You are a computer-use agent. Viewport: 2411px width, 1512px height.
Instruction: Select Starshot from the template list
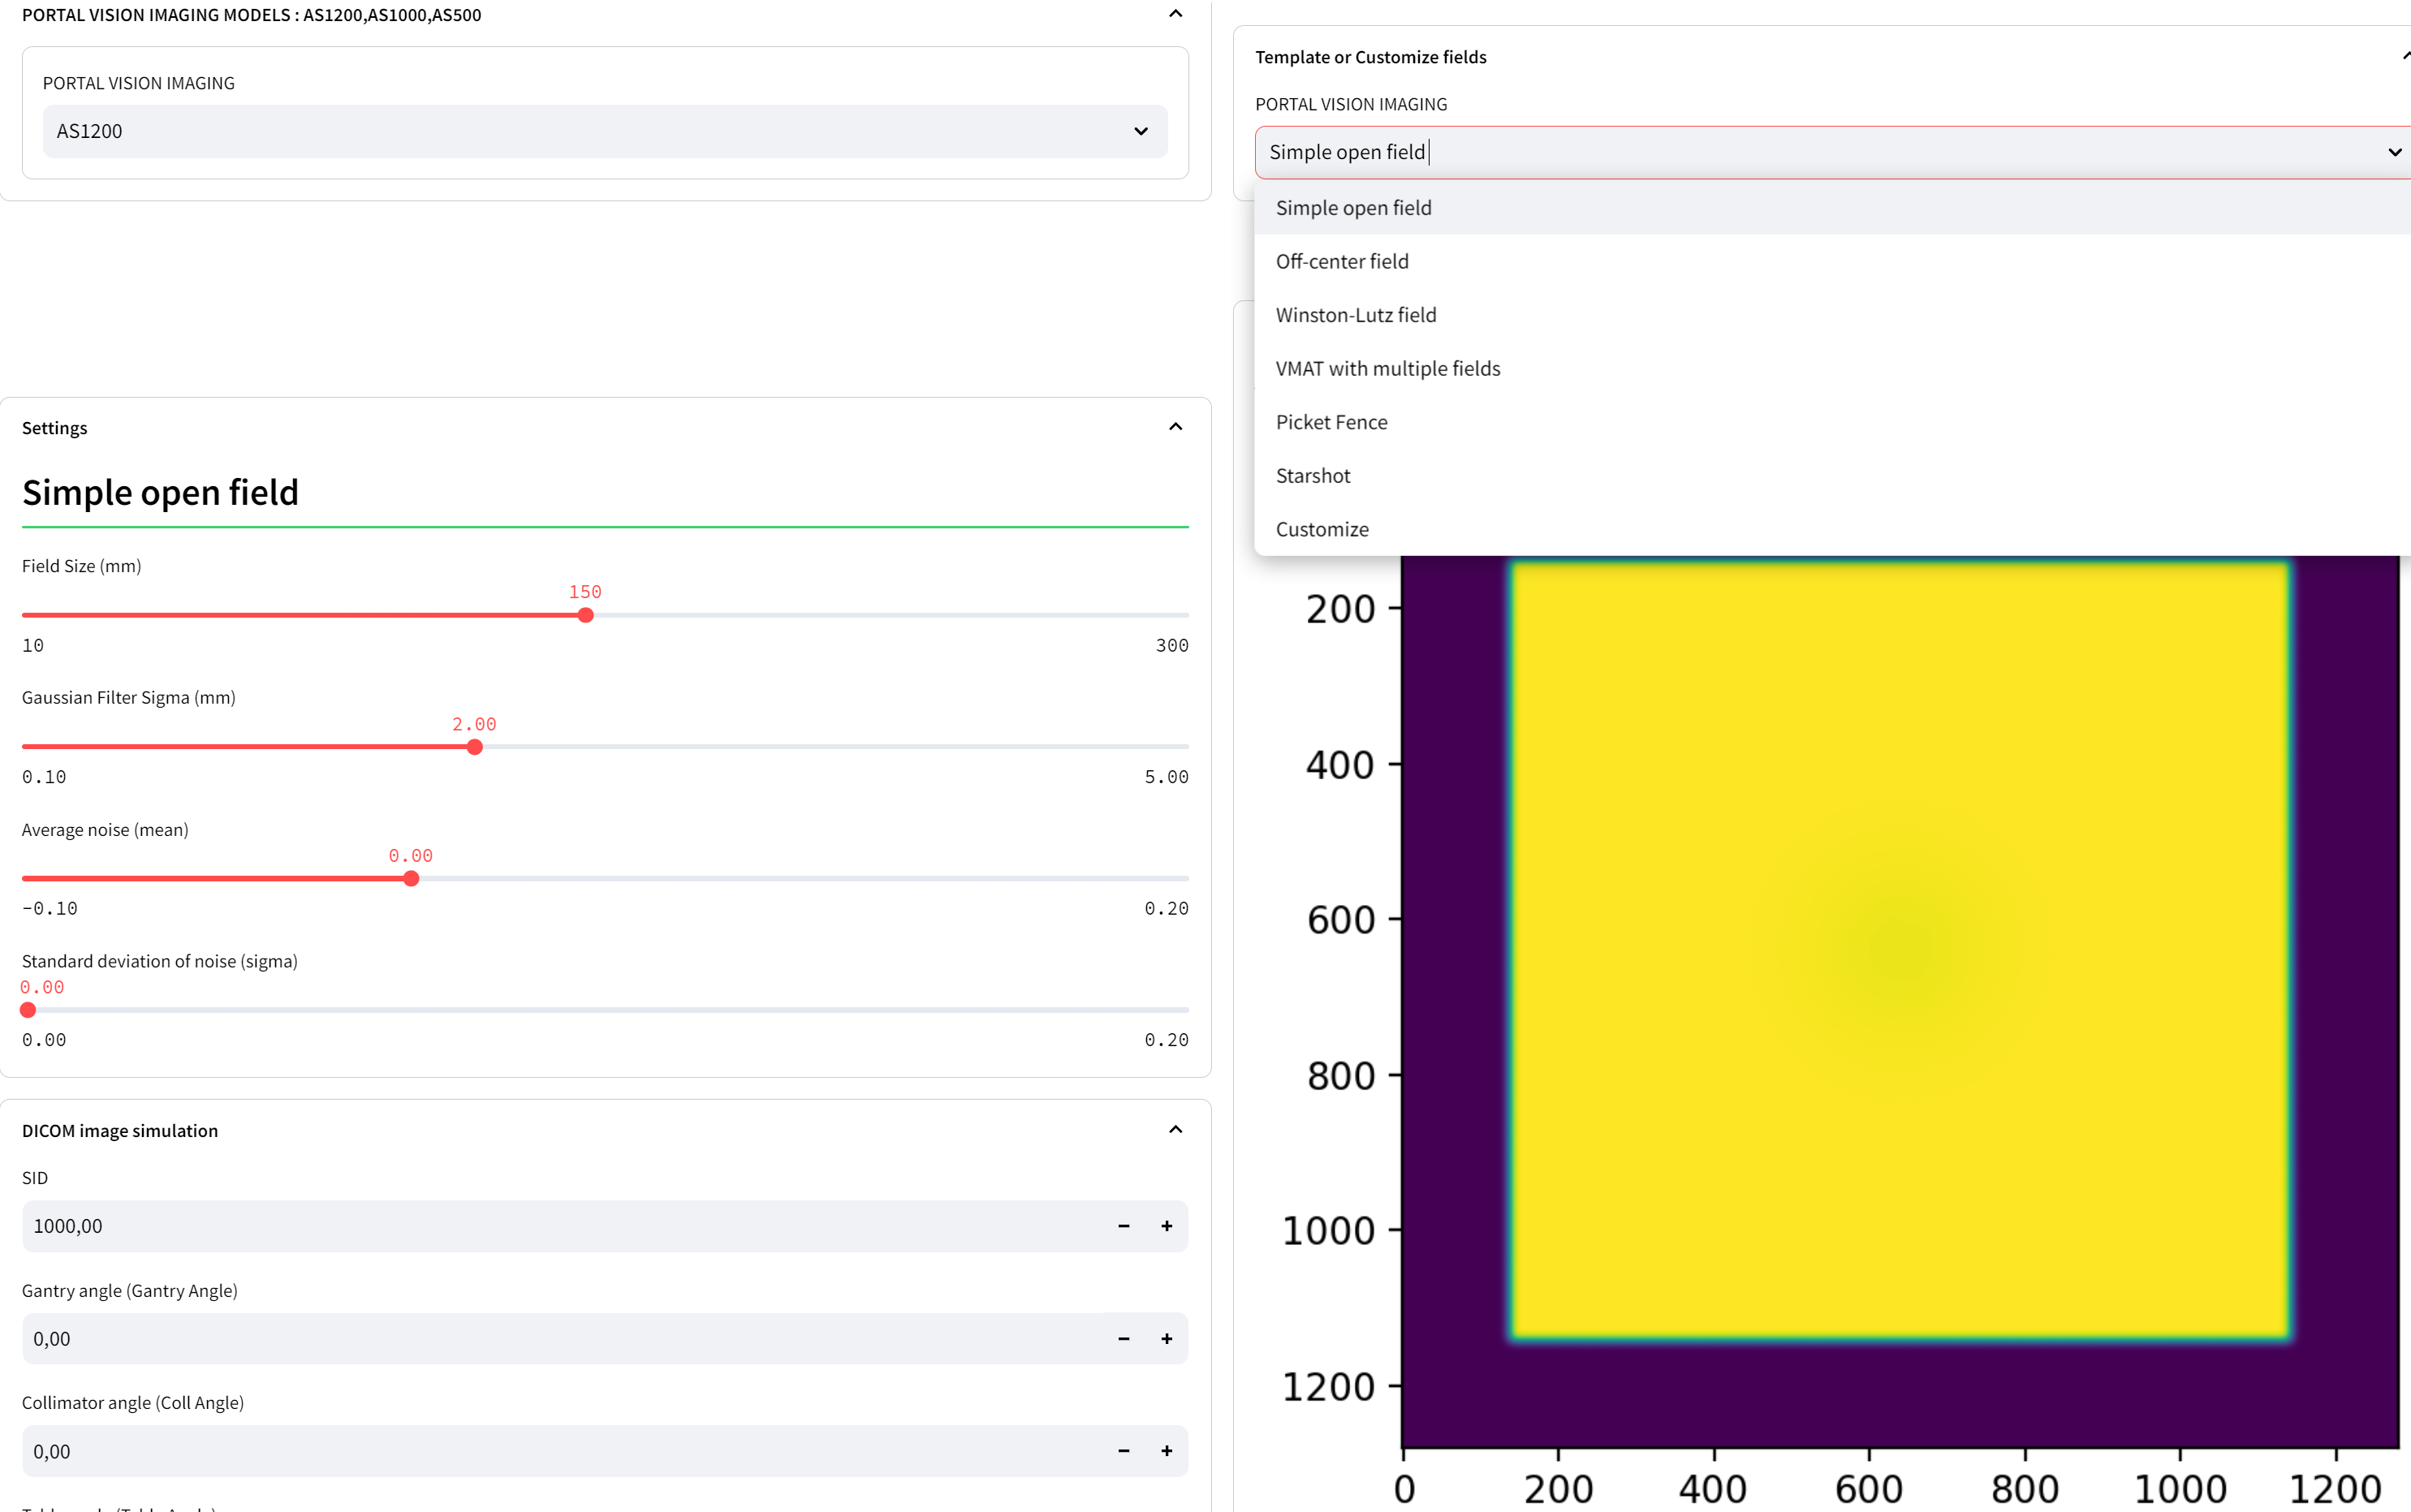[x=1312, y=475]
